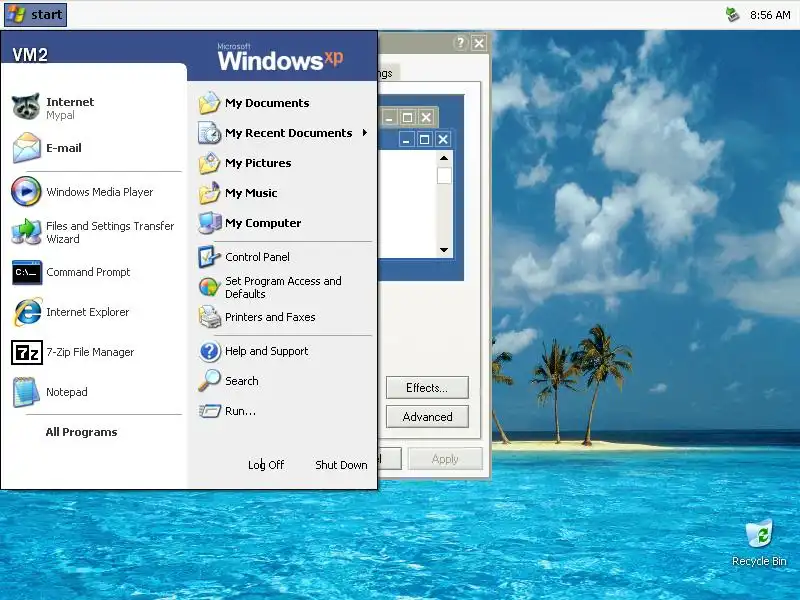The height and width of the screenshot is (600, 800).
Task: Open My Documents folder icon
Action: pos(209,103)
